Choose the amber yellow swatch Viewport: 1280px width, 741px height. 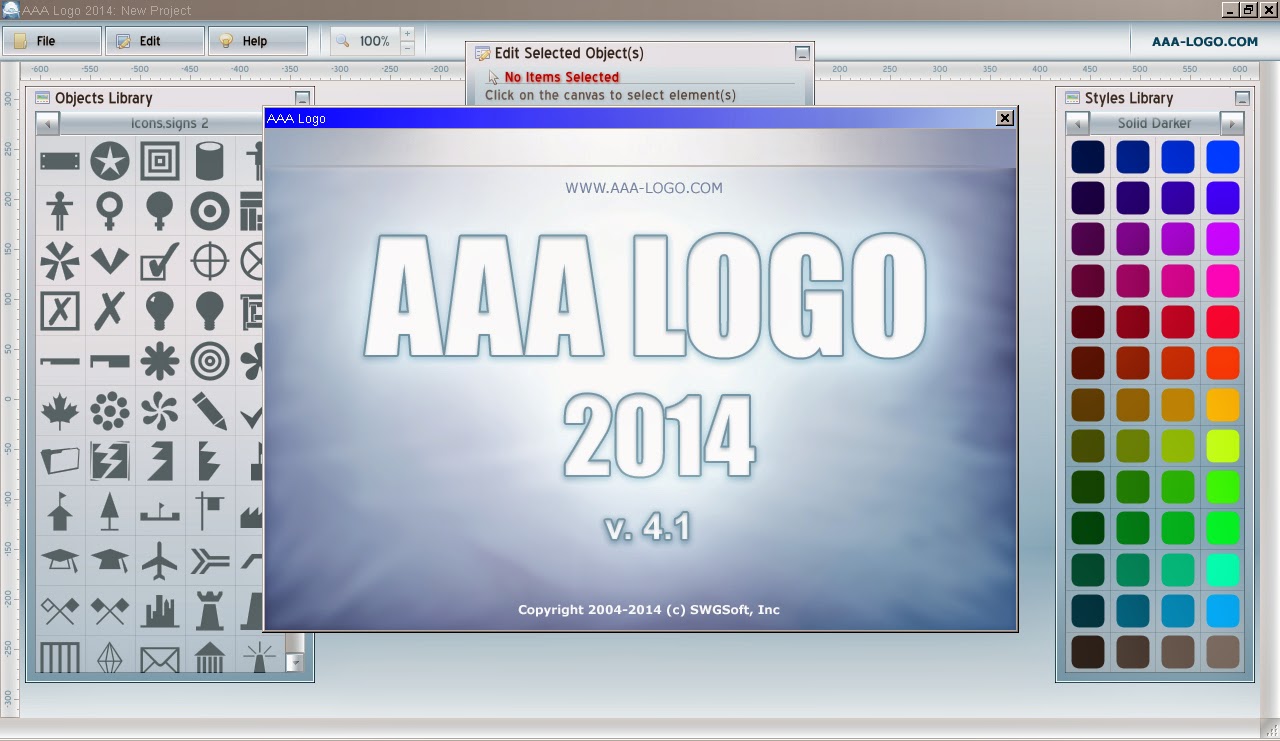[1223, 405]
